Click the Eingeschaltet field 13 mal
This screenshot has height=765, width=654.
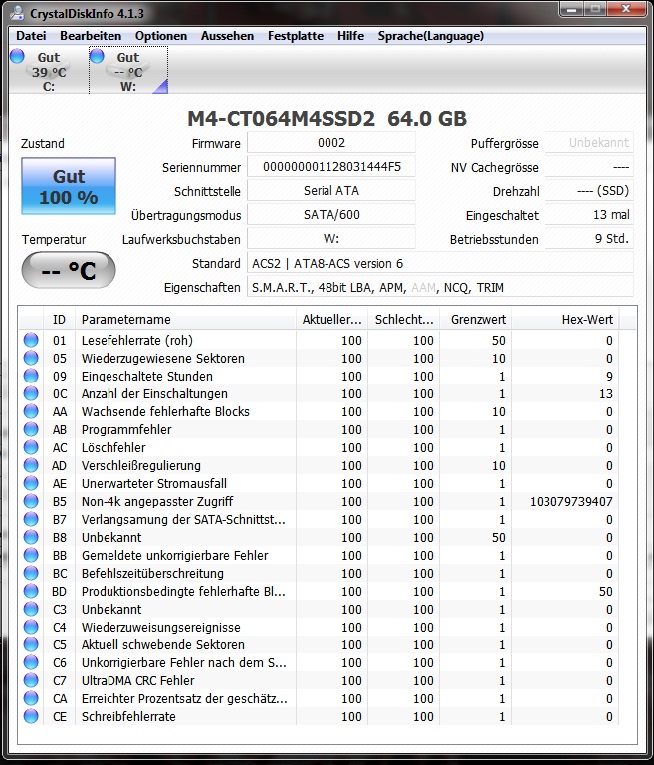(x=589, y=215)
